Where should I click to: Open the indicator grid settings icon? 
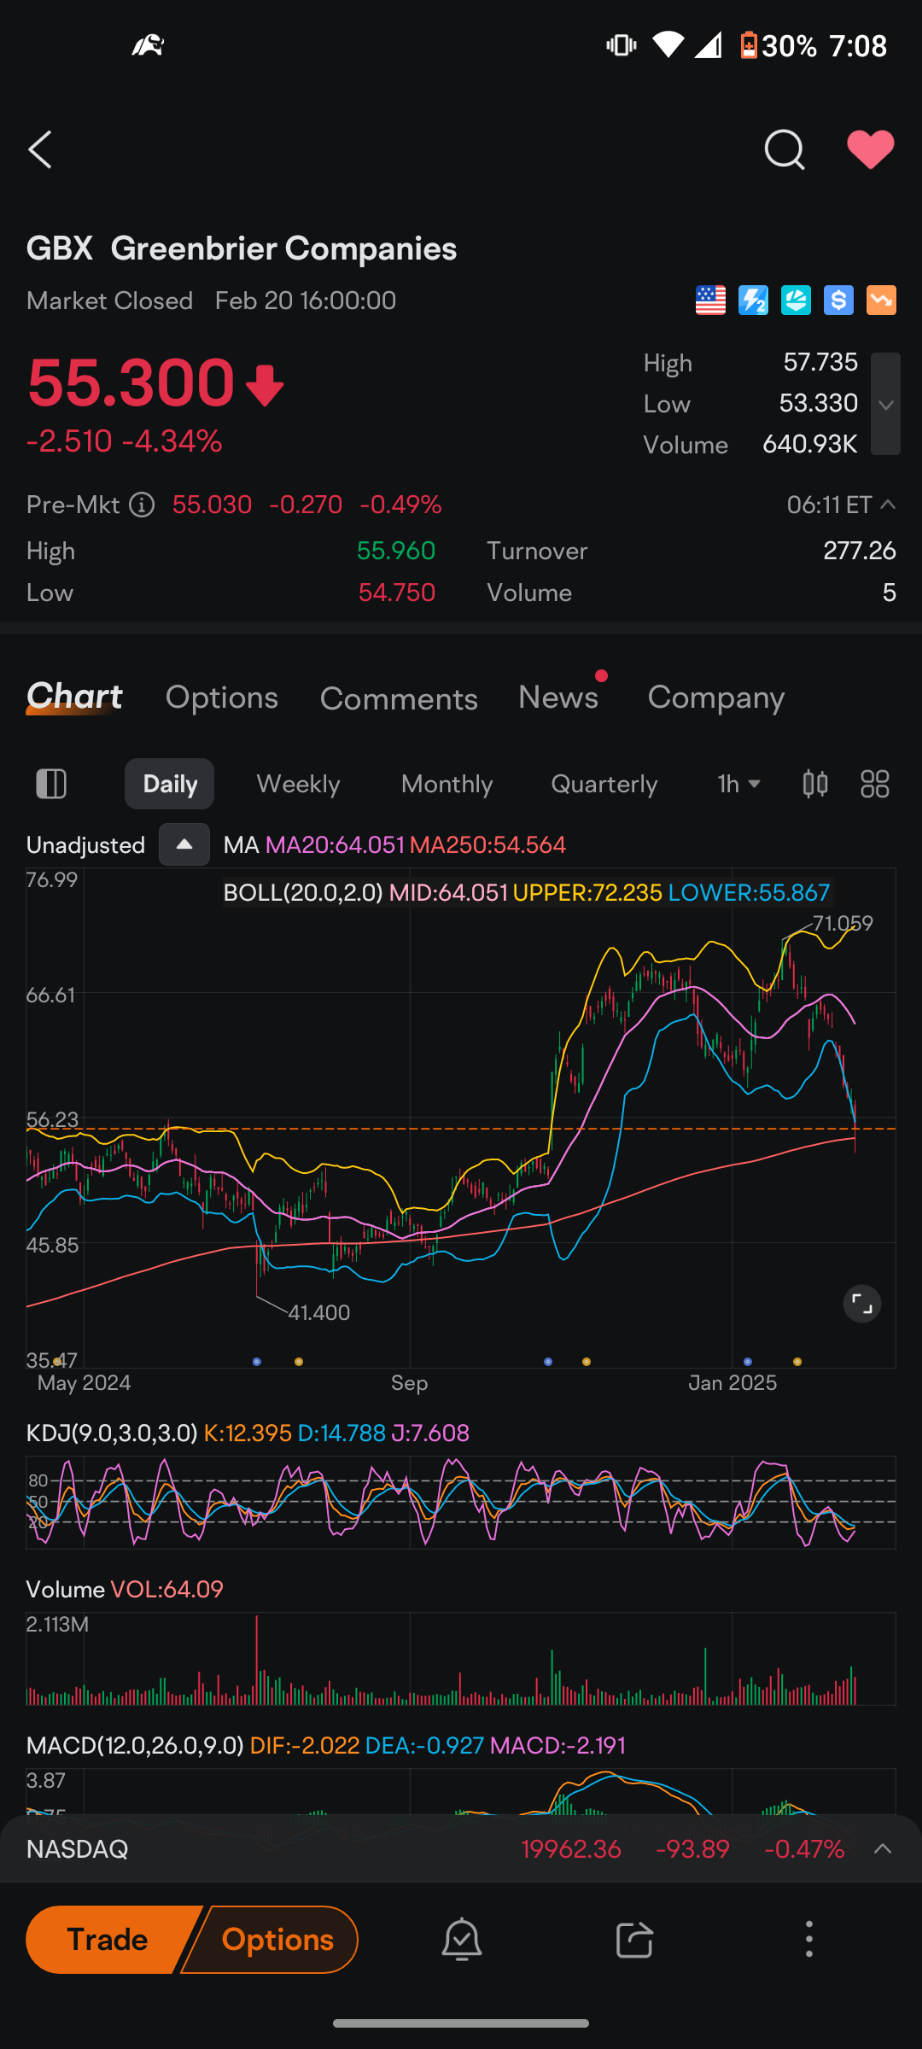click(x=875, y=784)
